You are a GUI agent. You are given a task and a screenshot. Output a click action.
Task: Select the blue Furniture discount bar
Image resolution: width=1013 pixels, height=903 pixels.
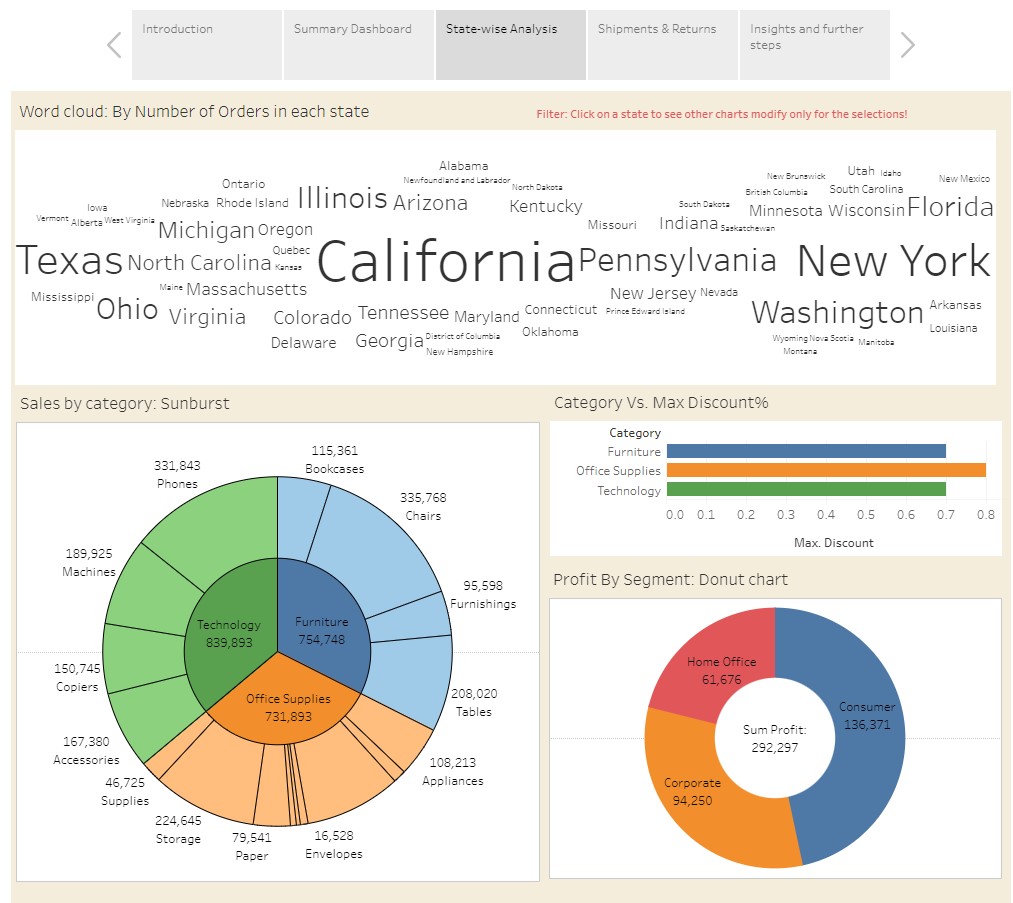[x=805, y=452]
